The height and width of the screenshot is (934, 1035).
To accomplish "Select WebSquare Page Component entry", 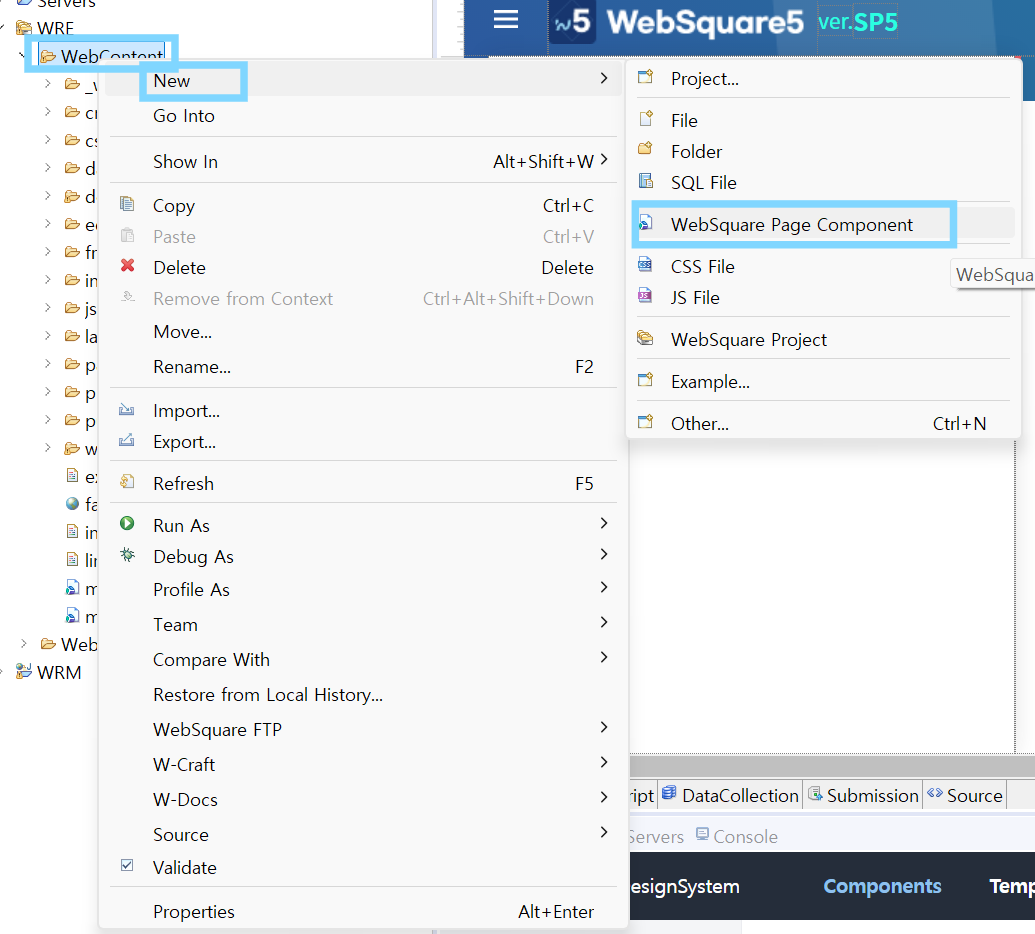I will click(823, 225).
